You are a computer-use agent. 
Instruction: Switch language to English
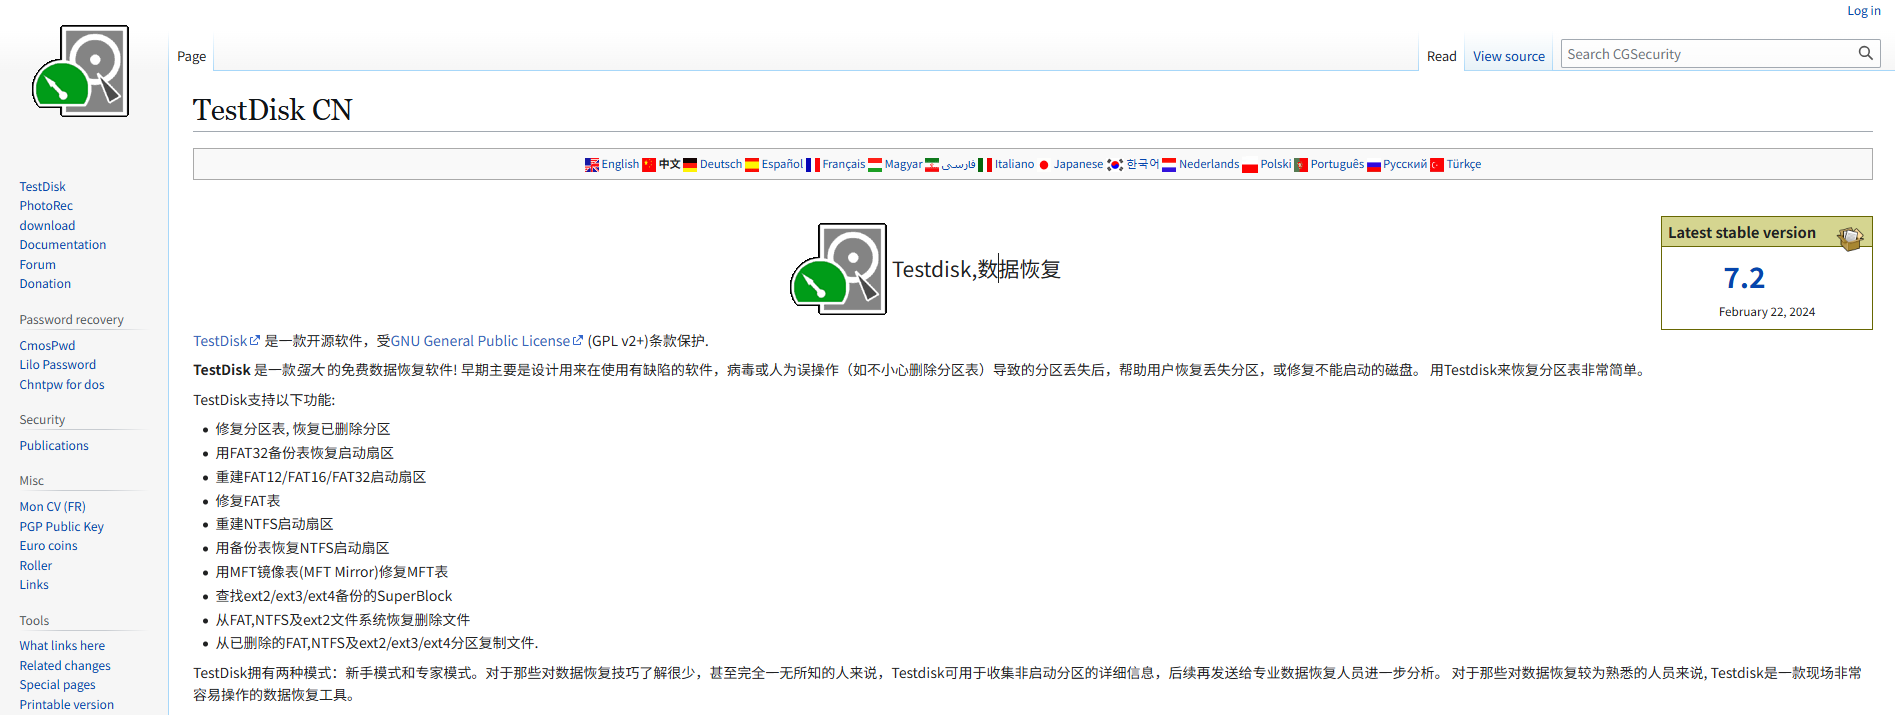[x=620, y=164]
